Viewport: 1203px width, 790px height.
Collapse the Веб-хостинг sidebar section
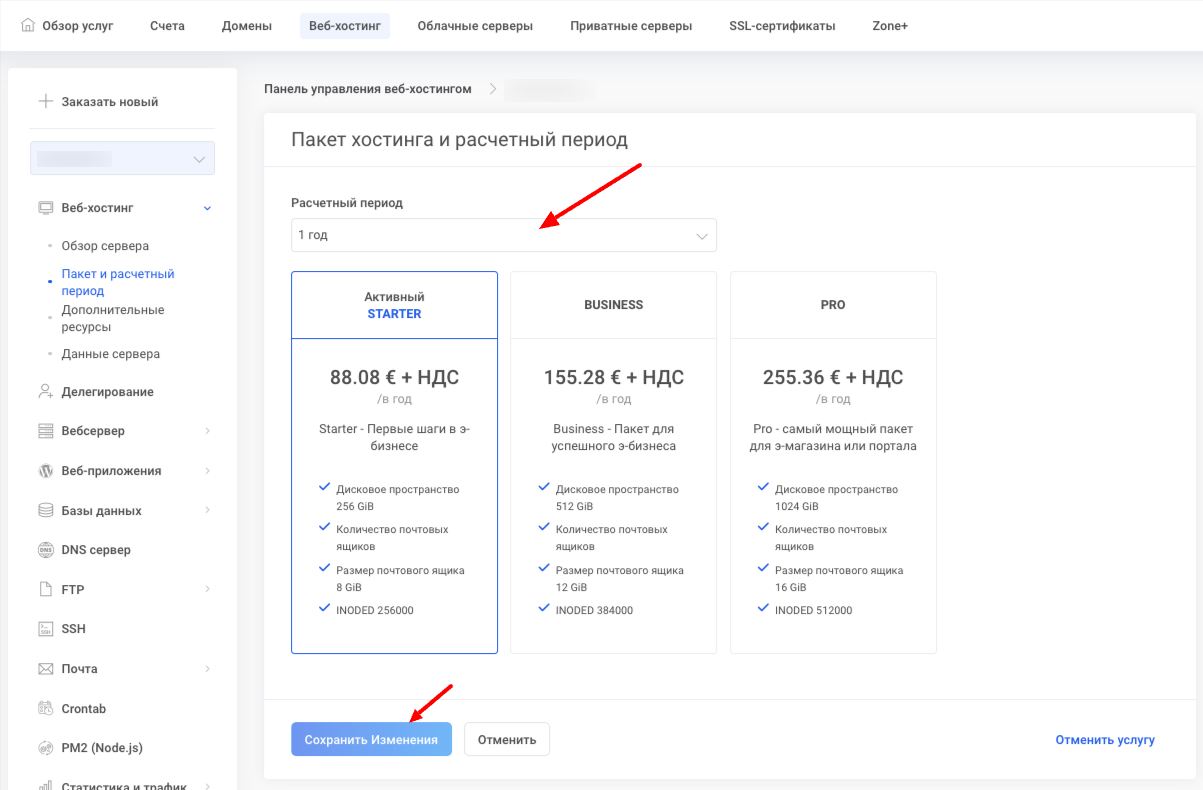[x=207, y=208]
